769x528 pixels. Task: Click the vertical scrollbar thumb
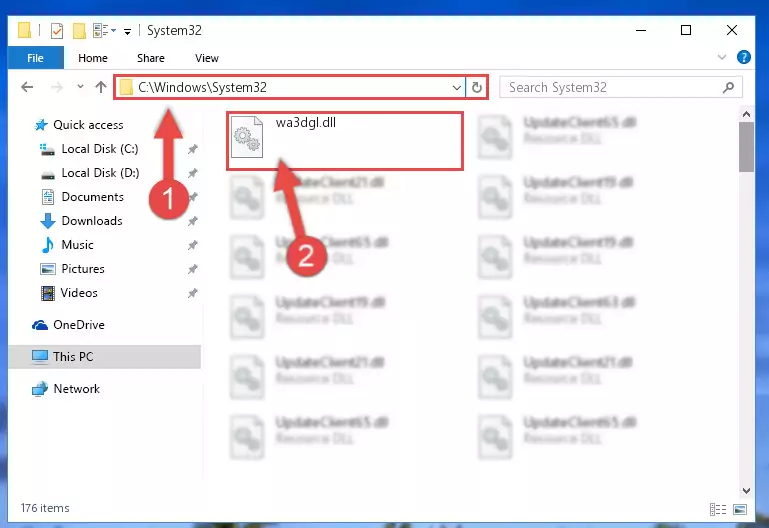pyautogui.click(x=746, y=147)
